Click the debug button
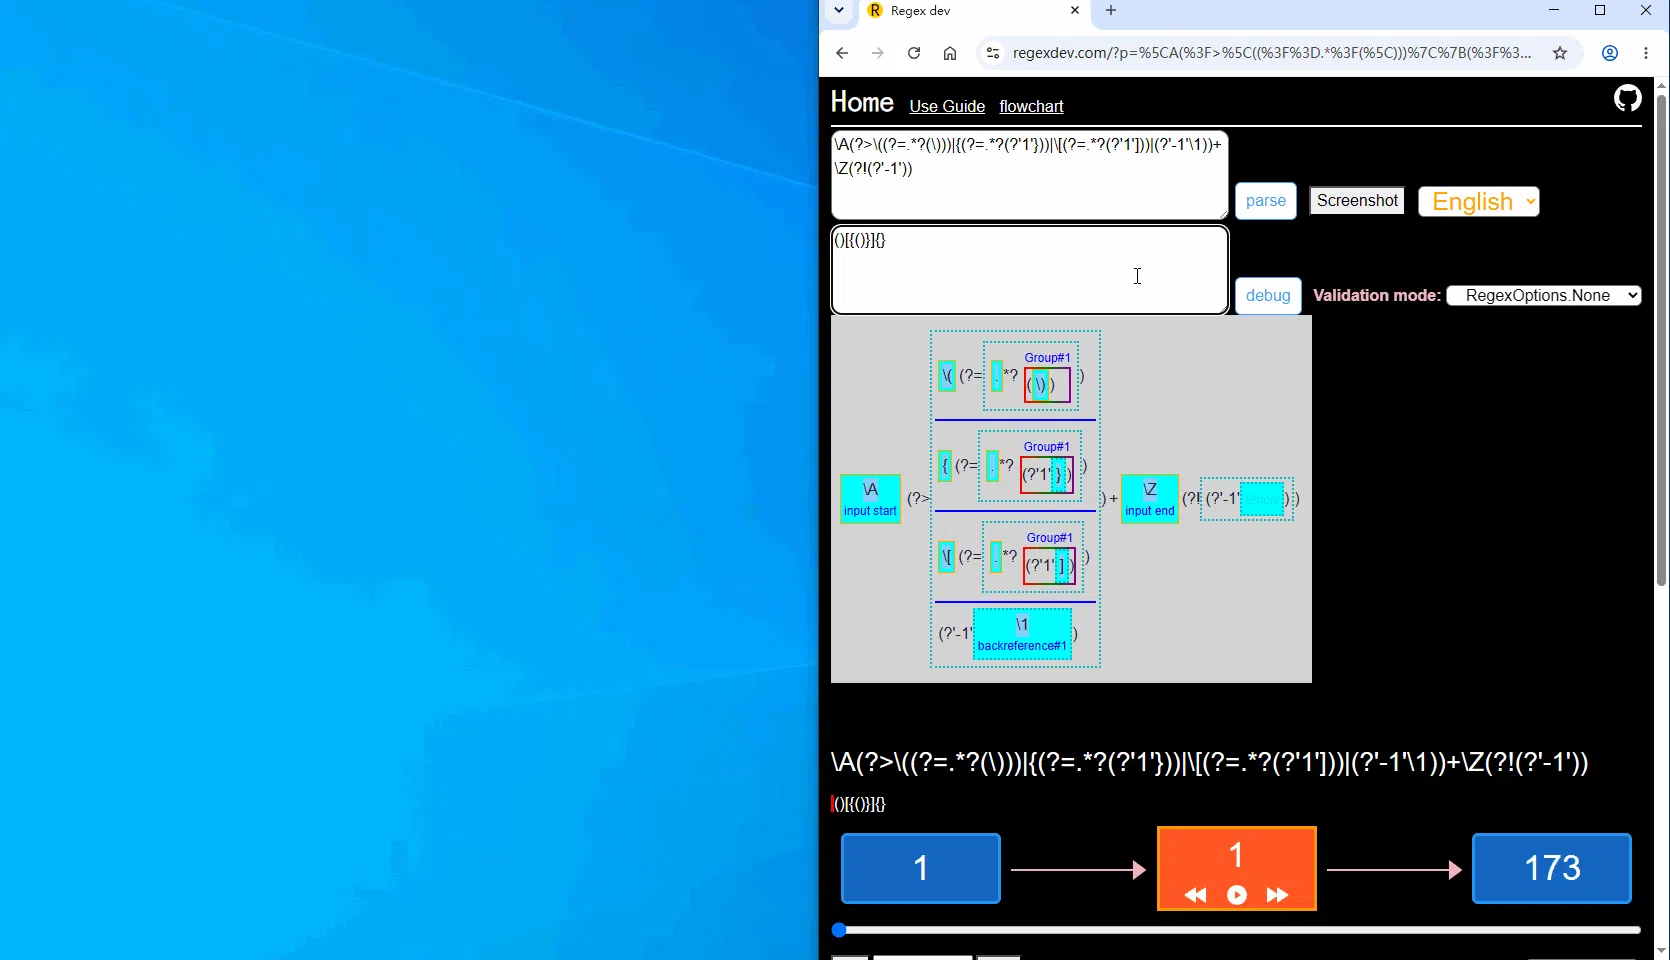1670x960 pixels. pos(1268,296)
